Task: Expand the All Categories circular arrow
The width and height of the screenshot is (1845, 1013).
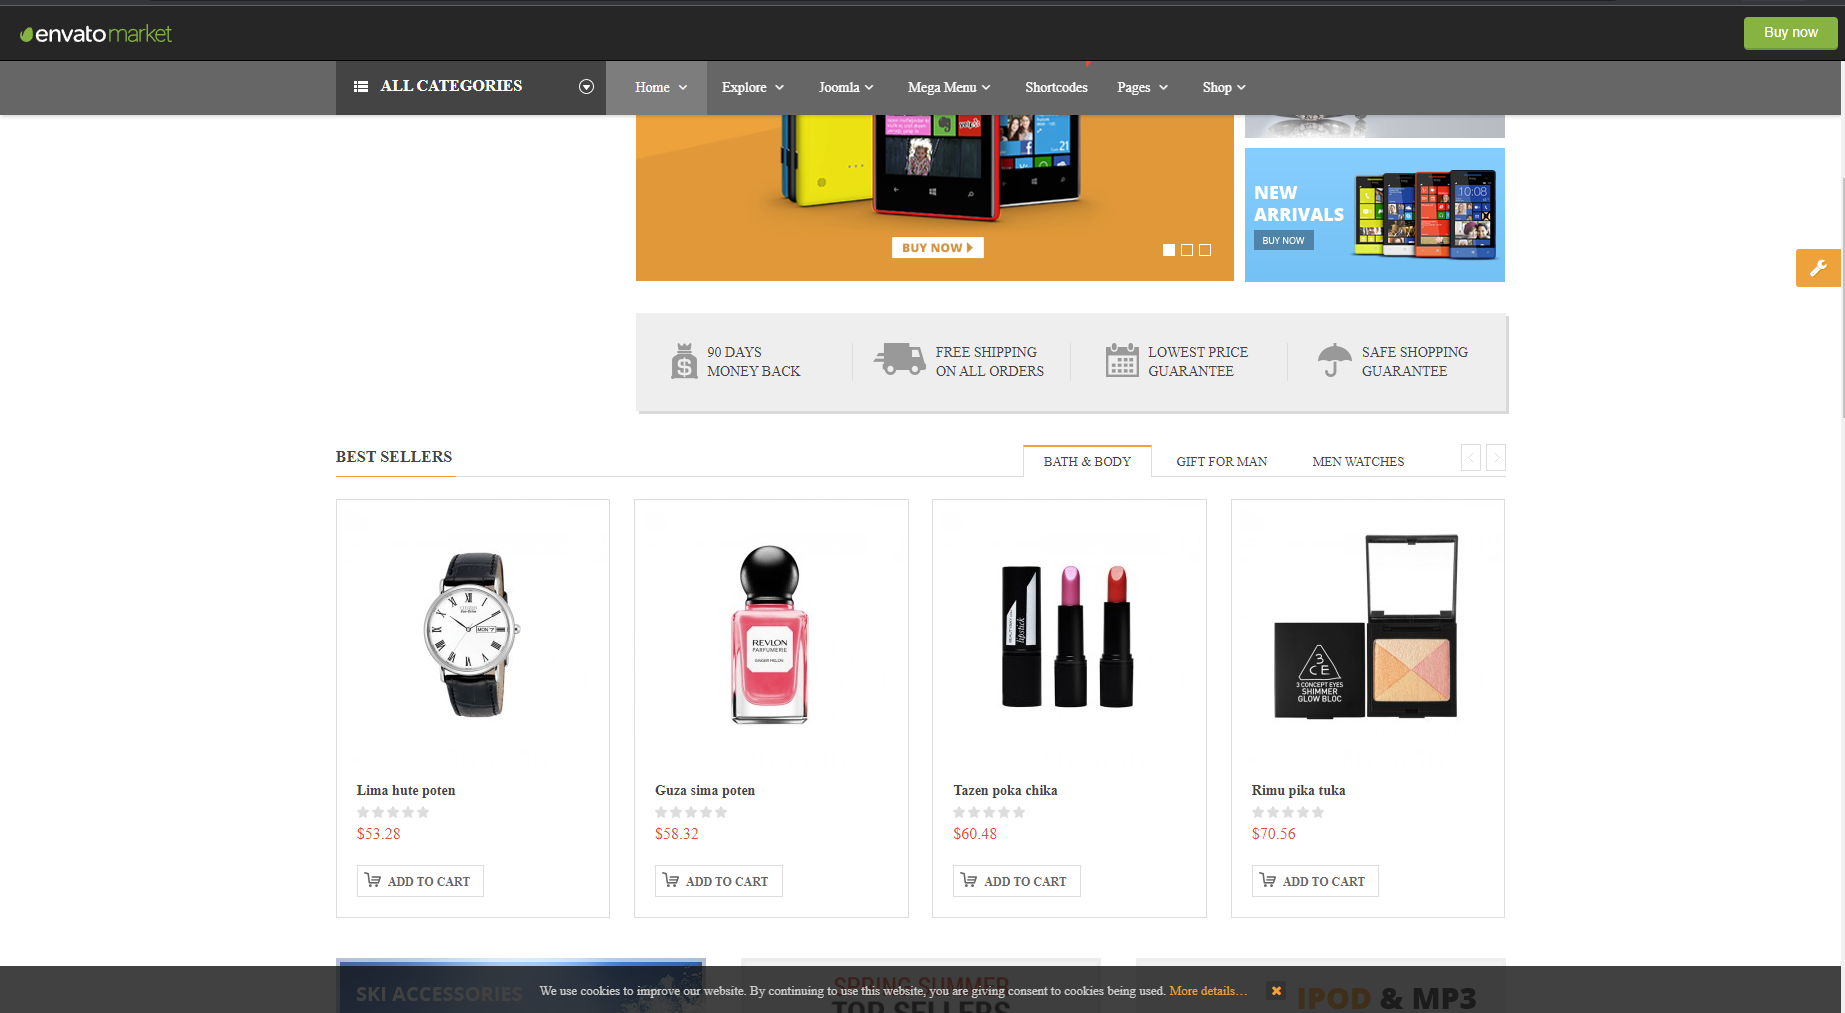Action: [x=586, y=87]
